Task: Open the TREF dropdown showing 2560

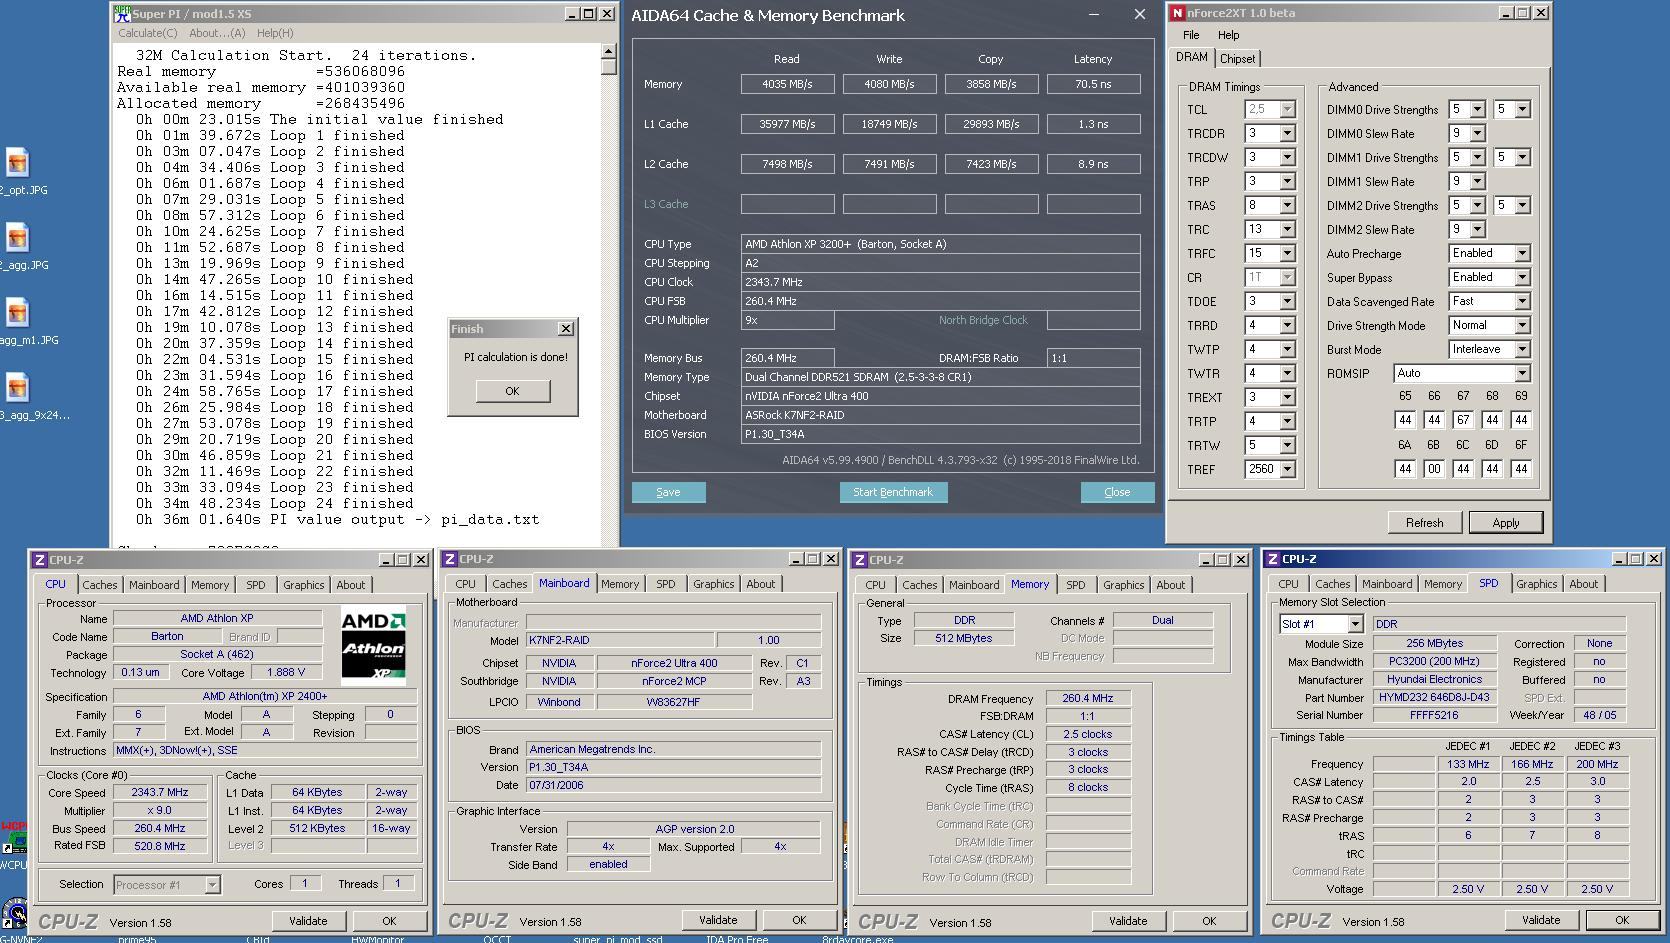Action: pyautogui.click(x=1287, y=469)
